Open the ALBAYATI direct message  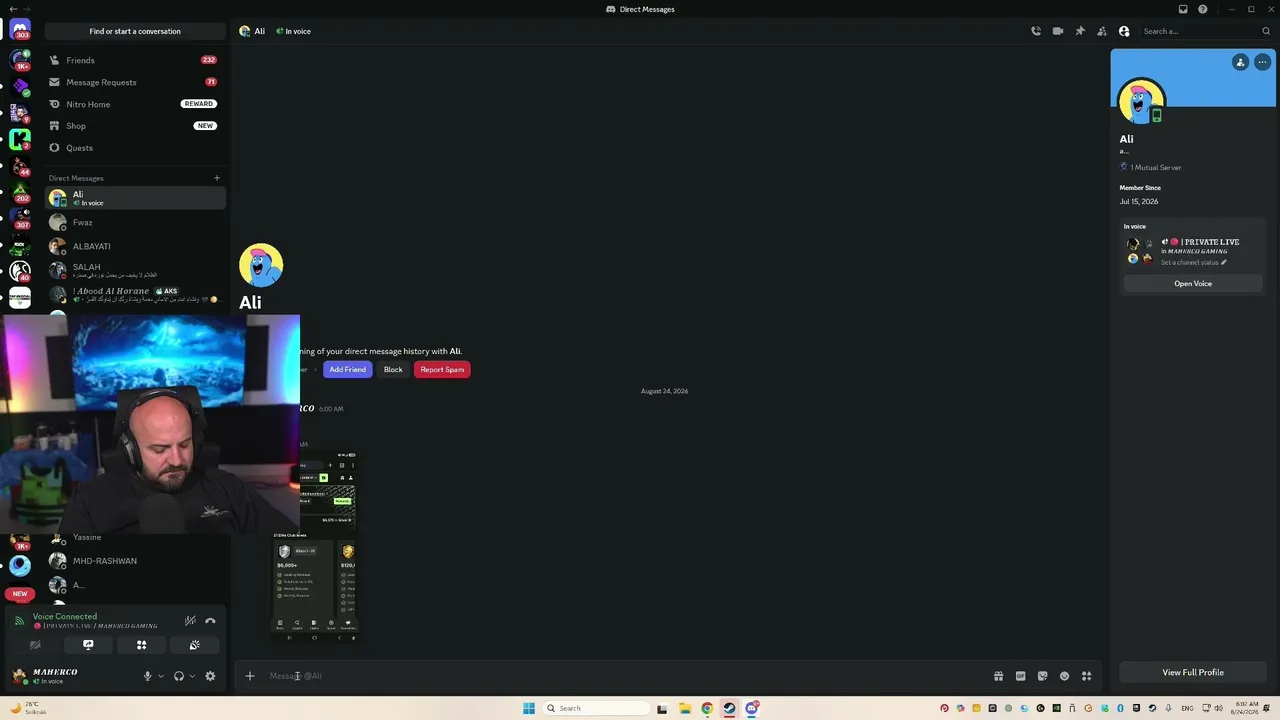pos(134,246)
